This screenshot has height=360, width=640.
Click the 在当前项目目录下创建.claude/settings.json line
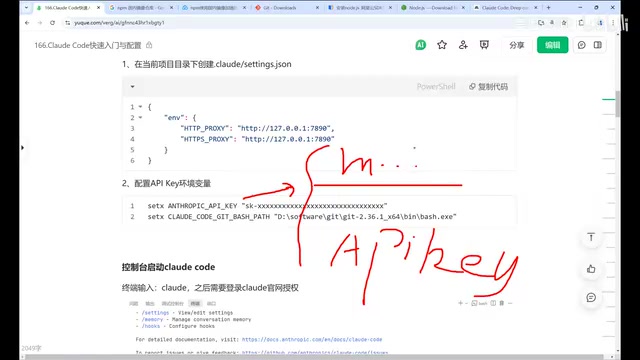tap(207, 64)
